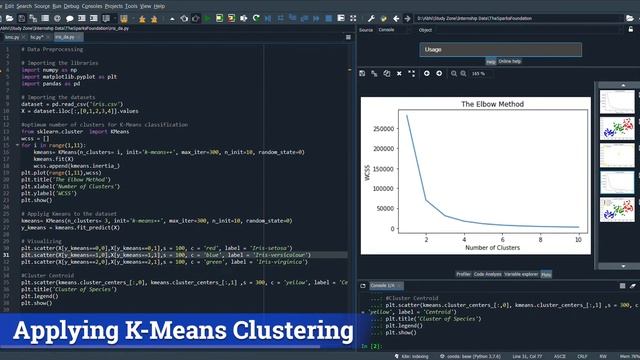The height and width of the screenshot is (360, 640).
Task: Click Save all plots icon
Action: pos(374,73)
